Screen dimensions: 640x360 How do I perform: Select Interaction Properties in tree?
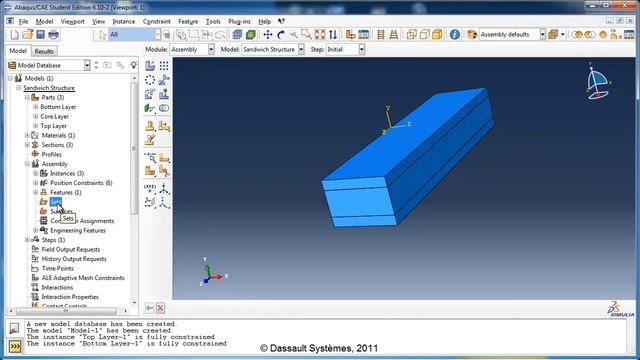coord(70,297)
